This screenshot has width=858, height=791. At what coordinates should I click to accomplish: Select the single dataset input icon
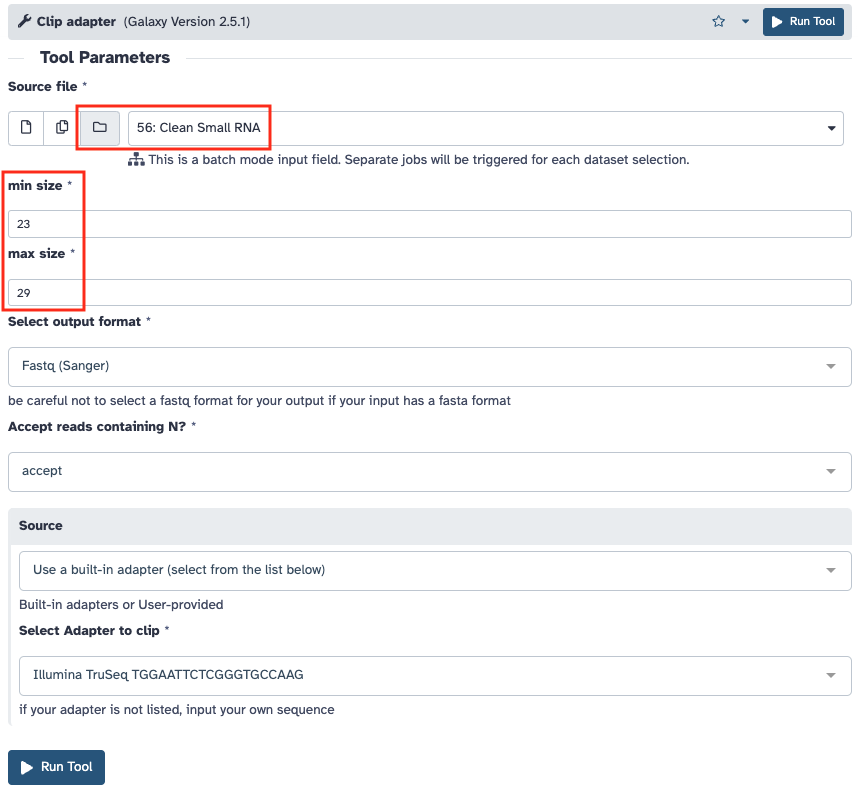(26, 128)
